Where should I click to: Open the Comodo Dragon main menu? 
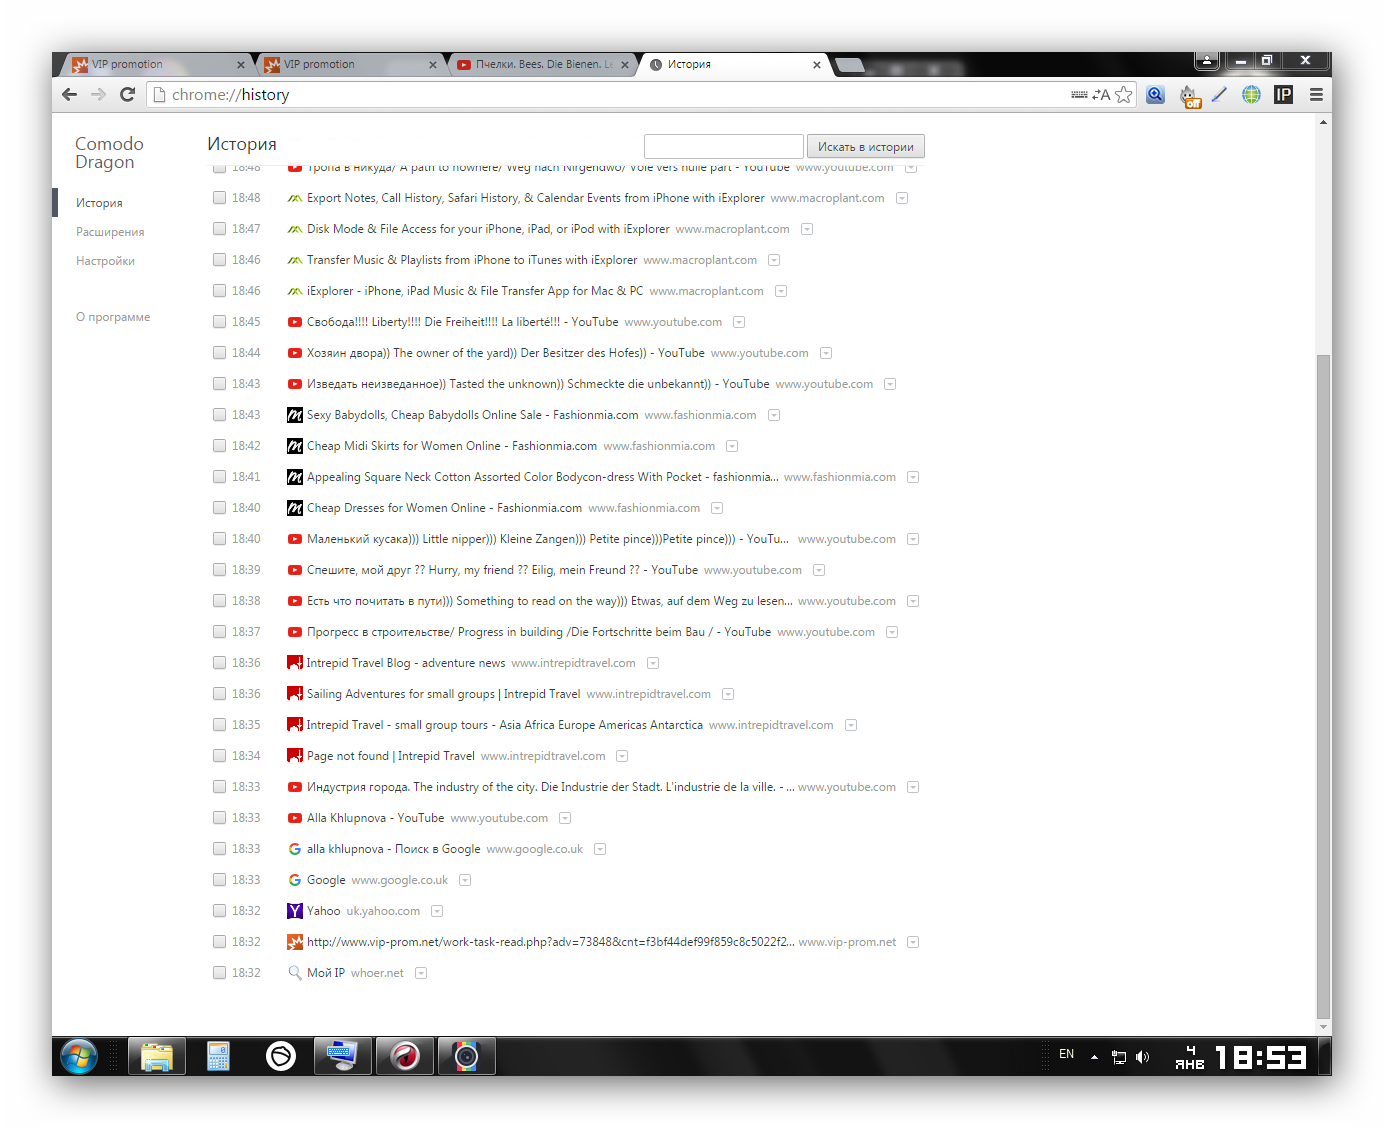[1316, 94]
